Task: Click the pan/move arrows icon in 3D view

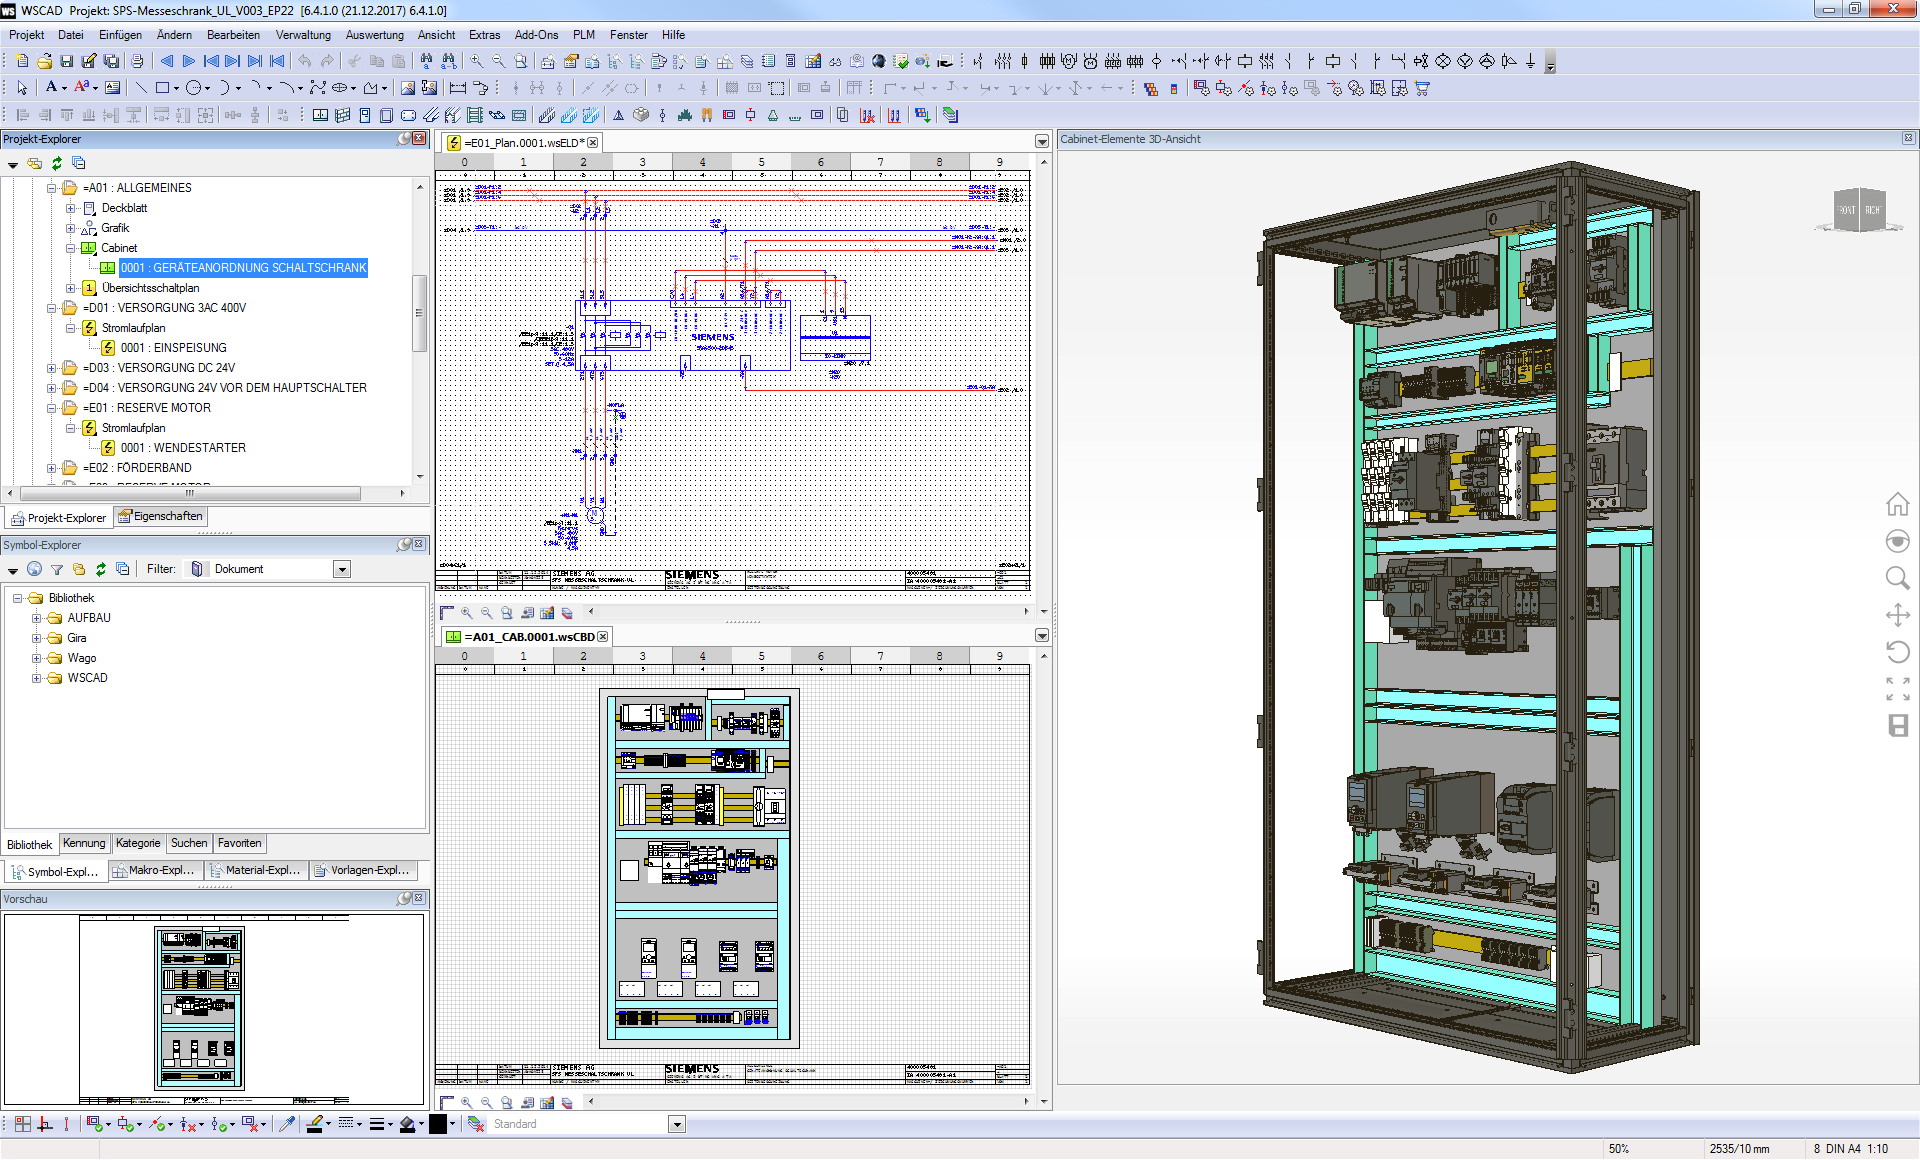Action: [1897, 615]
